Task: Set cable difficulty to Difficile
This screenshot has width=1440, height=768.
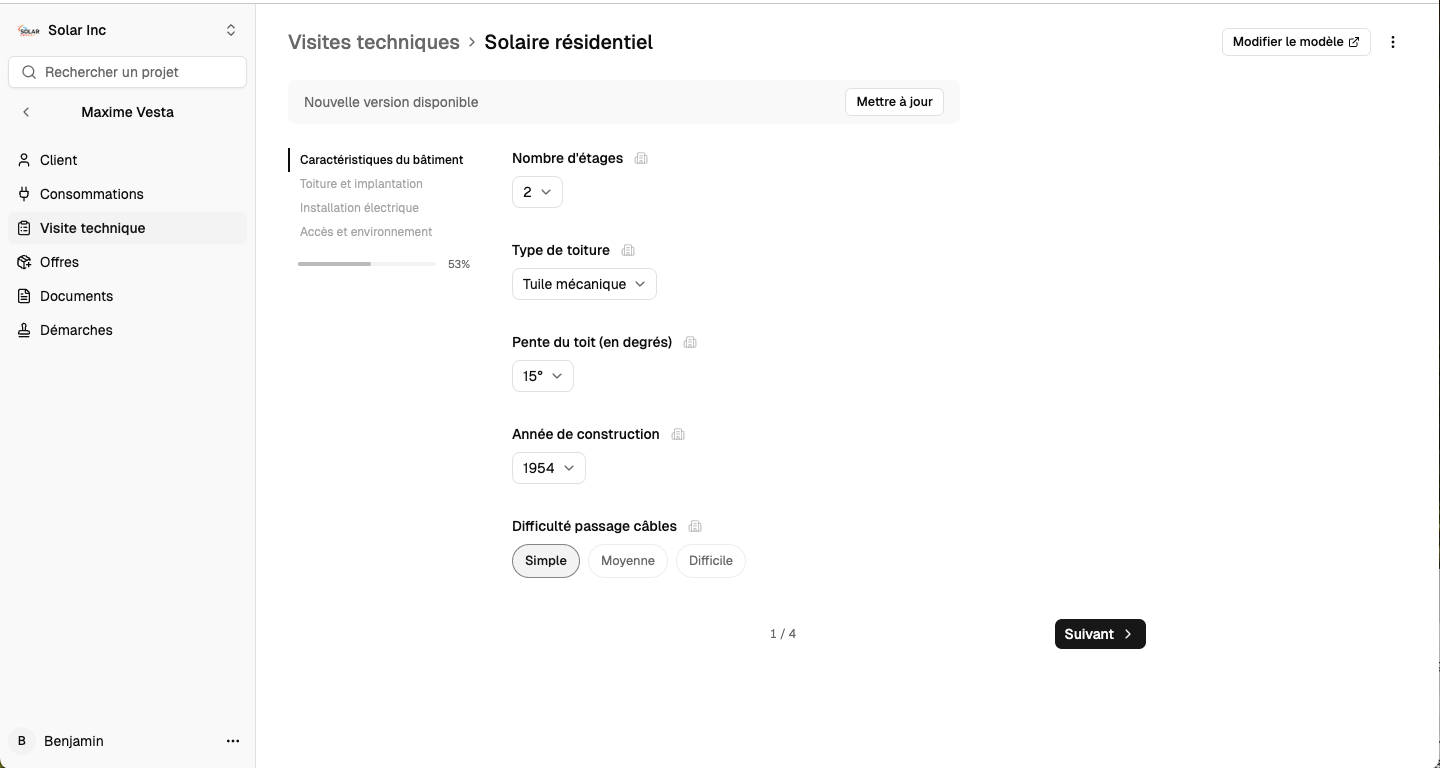Action: (711, 561)
